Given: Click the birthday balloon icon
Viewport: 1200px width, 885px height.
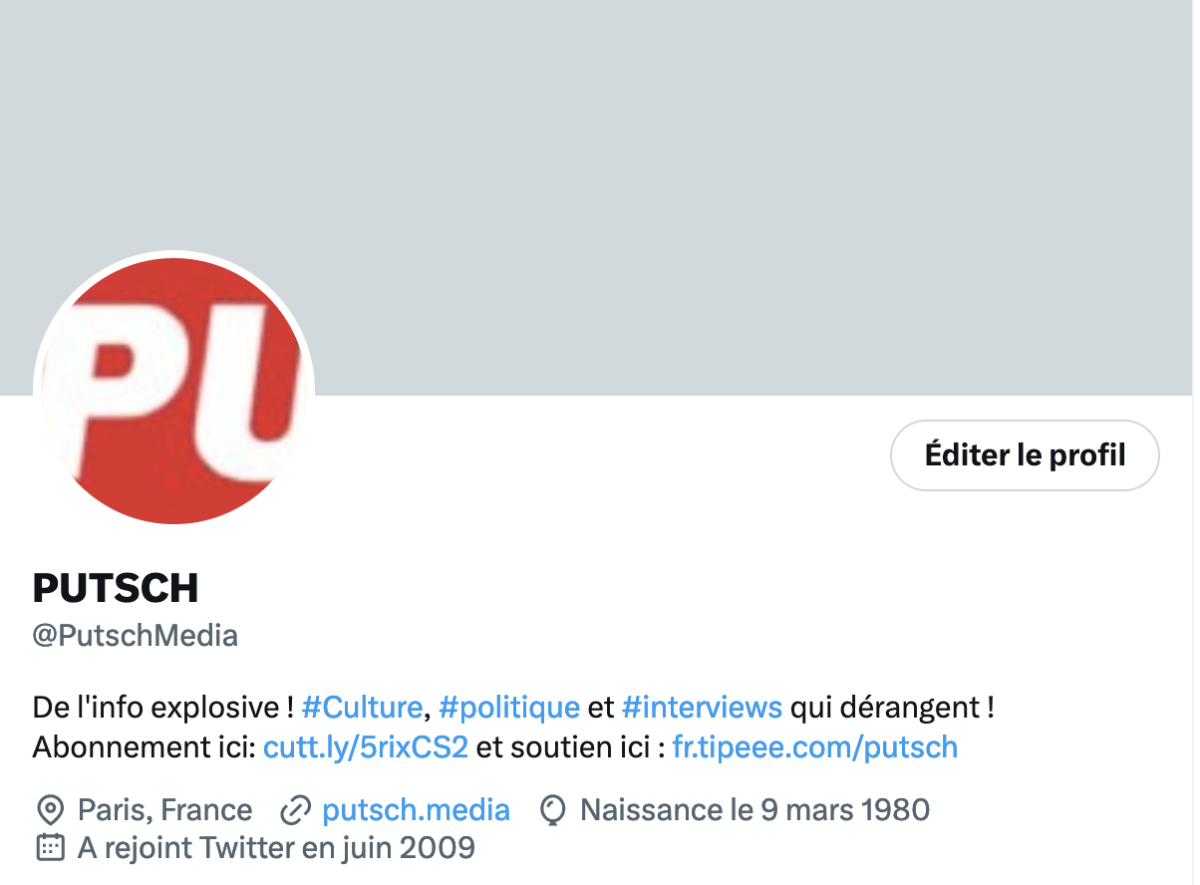Looking at the screenshot, I should [553, 810].
